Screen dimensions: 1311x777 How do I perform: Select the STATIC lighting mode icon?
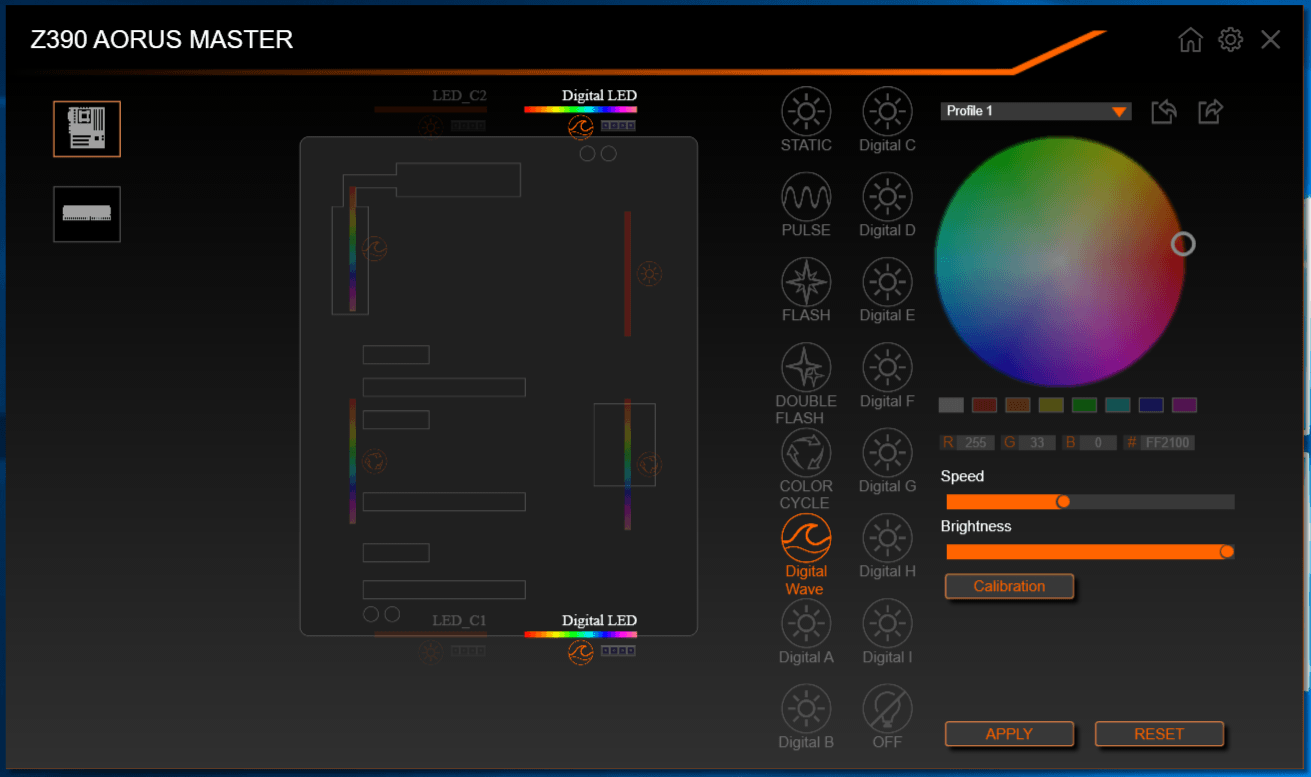806,111
